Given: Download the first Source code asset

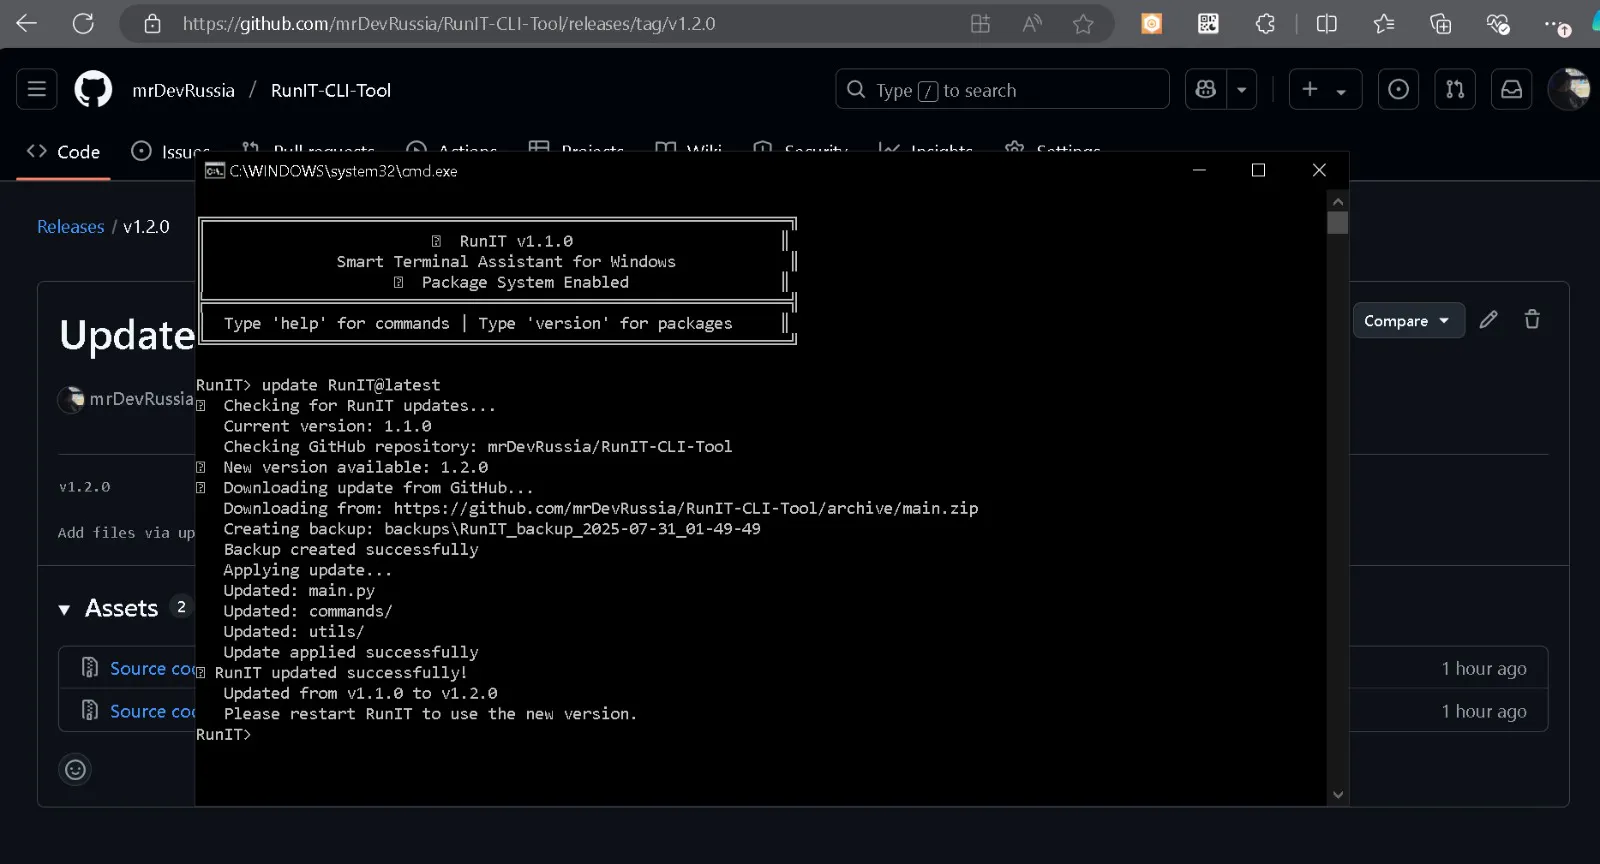Looking at the screenshot, I should click(152, 668).
